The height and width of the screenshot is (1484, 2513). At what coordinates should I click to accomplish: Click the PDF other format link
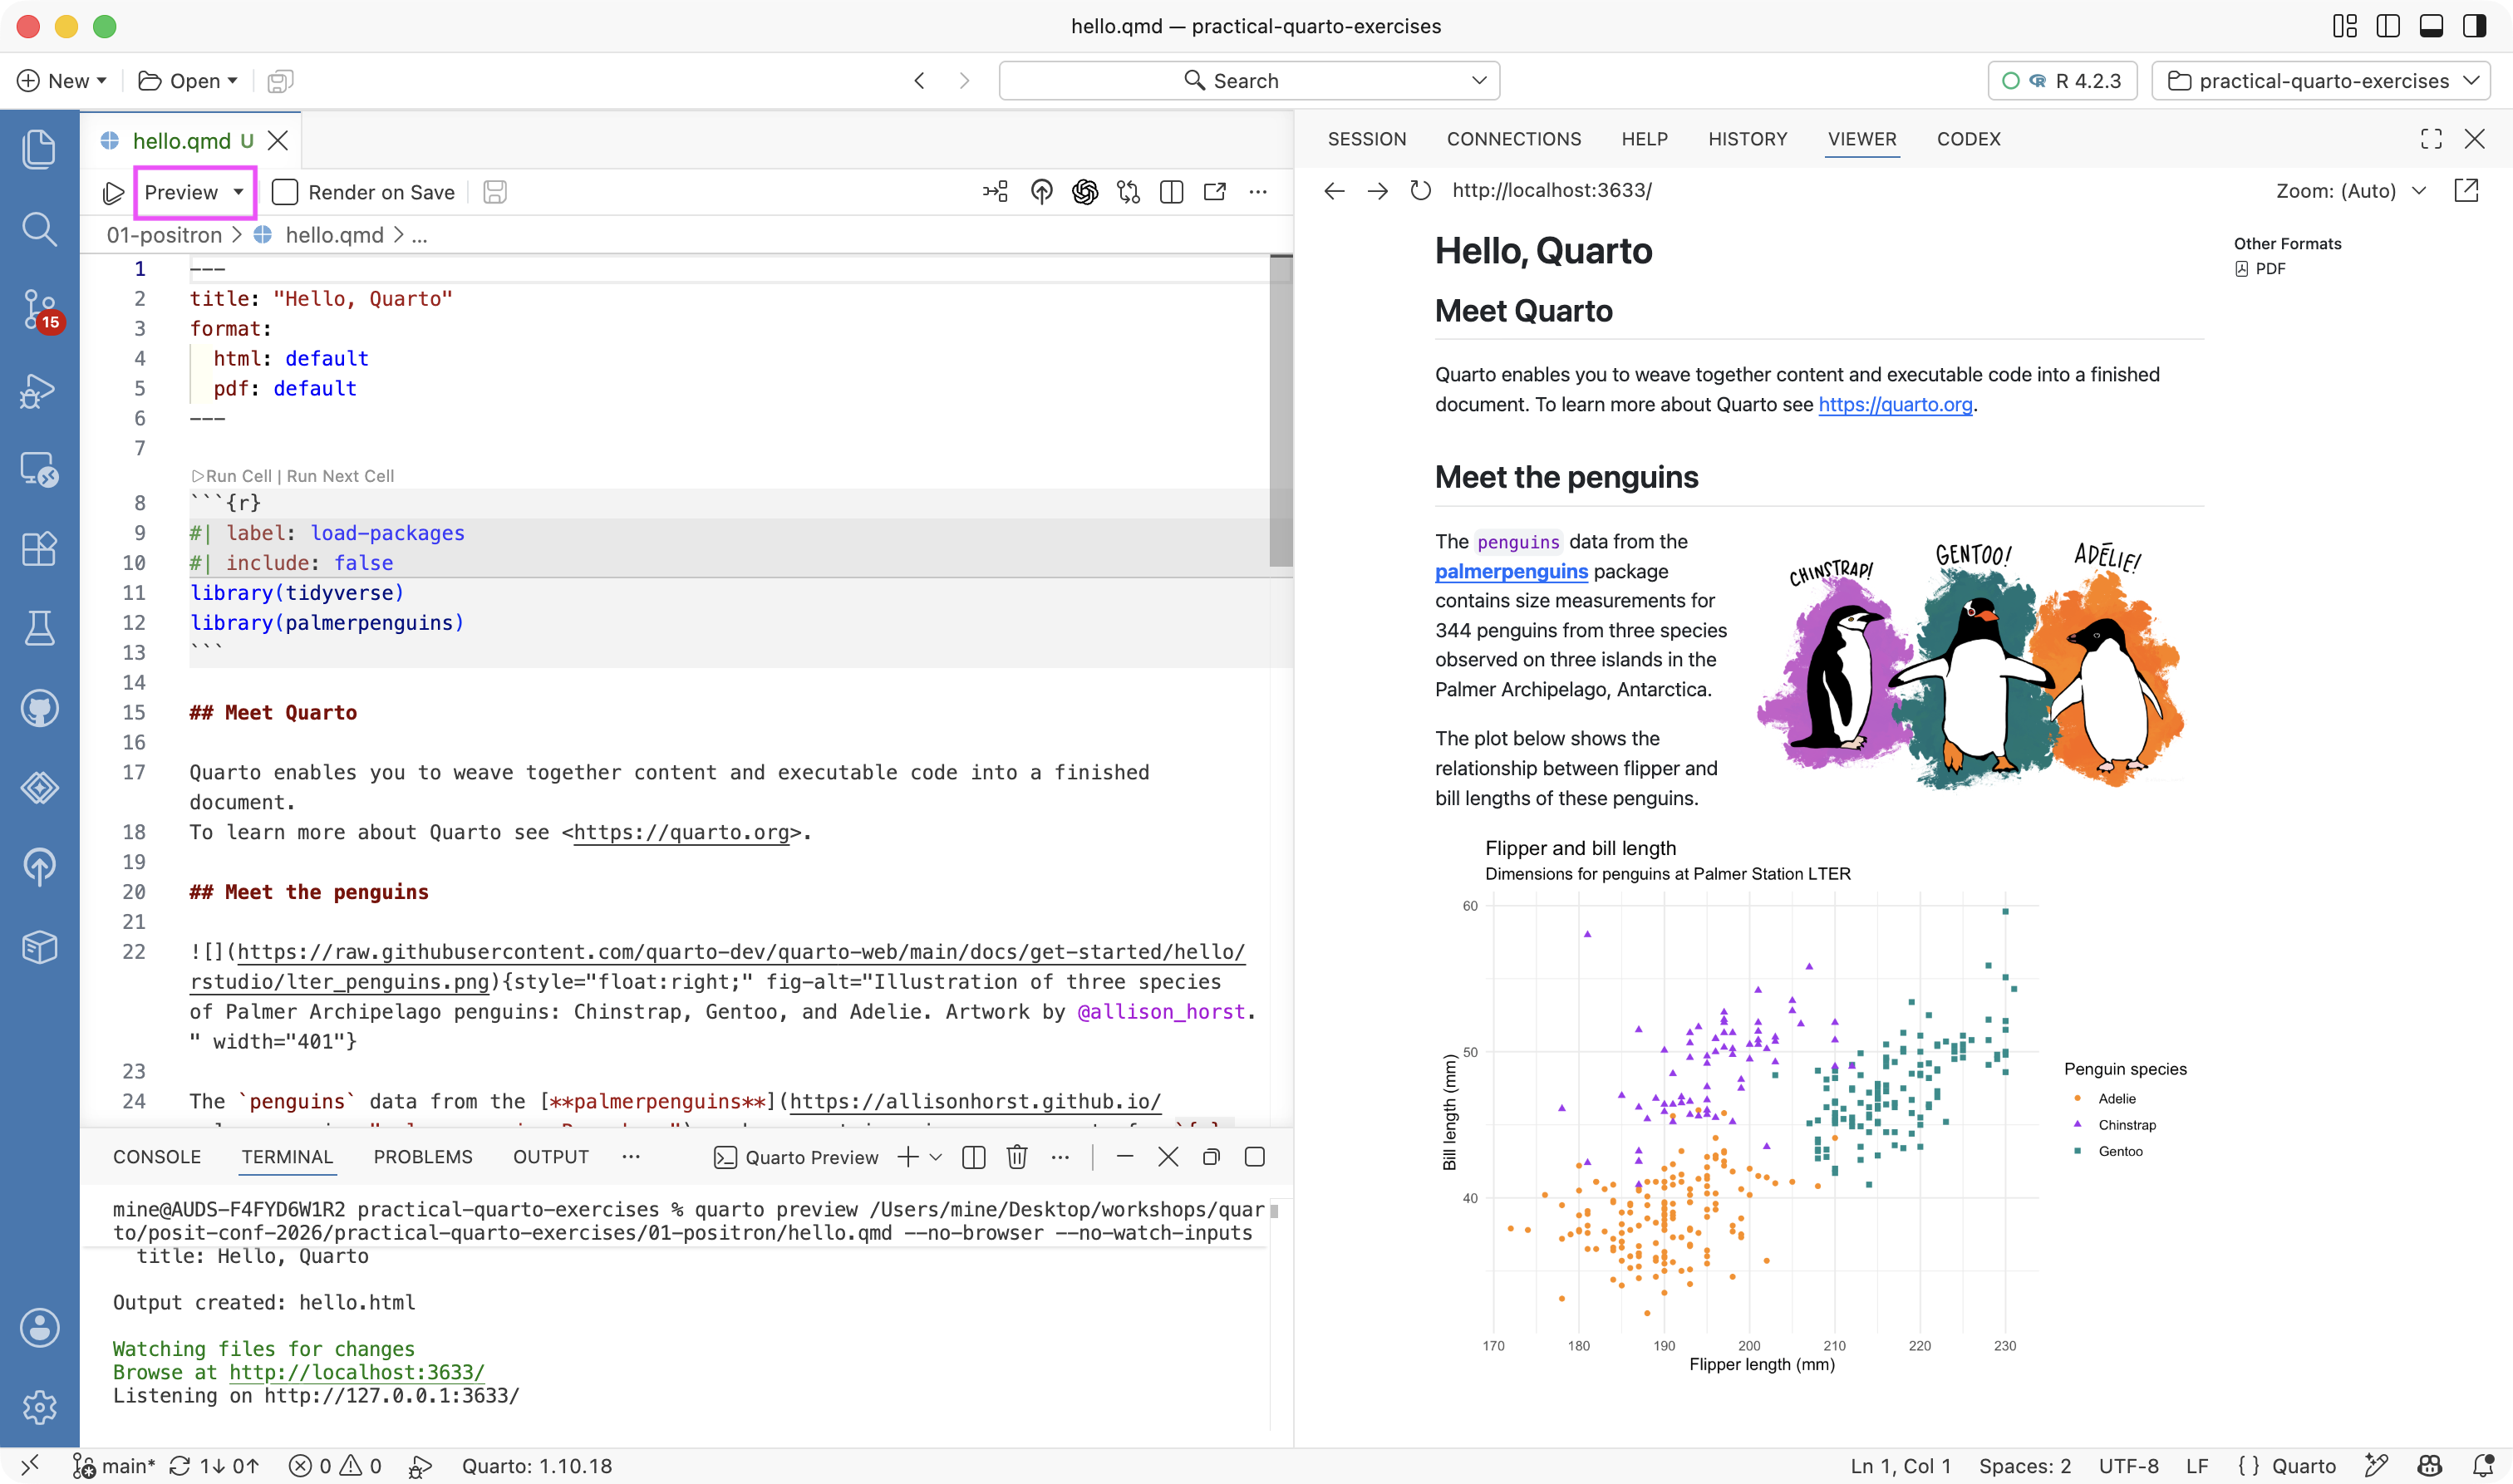[2260, 269]
